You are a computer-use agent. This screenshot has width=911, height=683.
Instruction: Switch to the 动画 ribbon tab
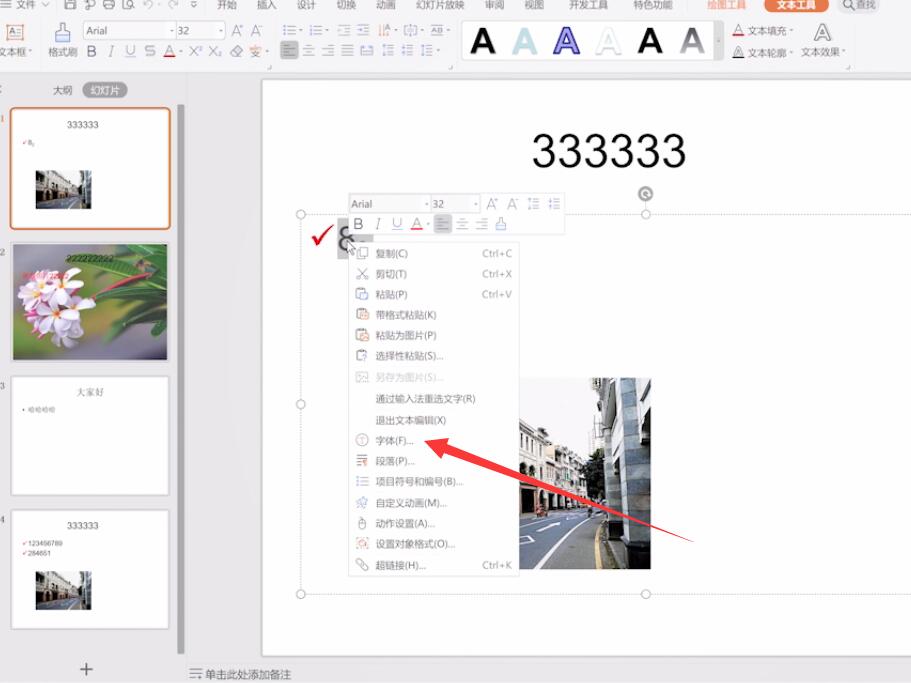tap(385, 5)
